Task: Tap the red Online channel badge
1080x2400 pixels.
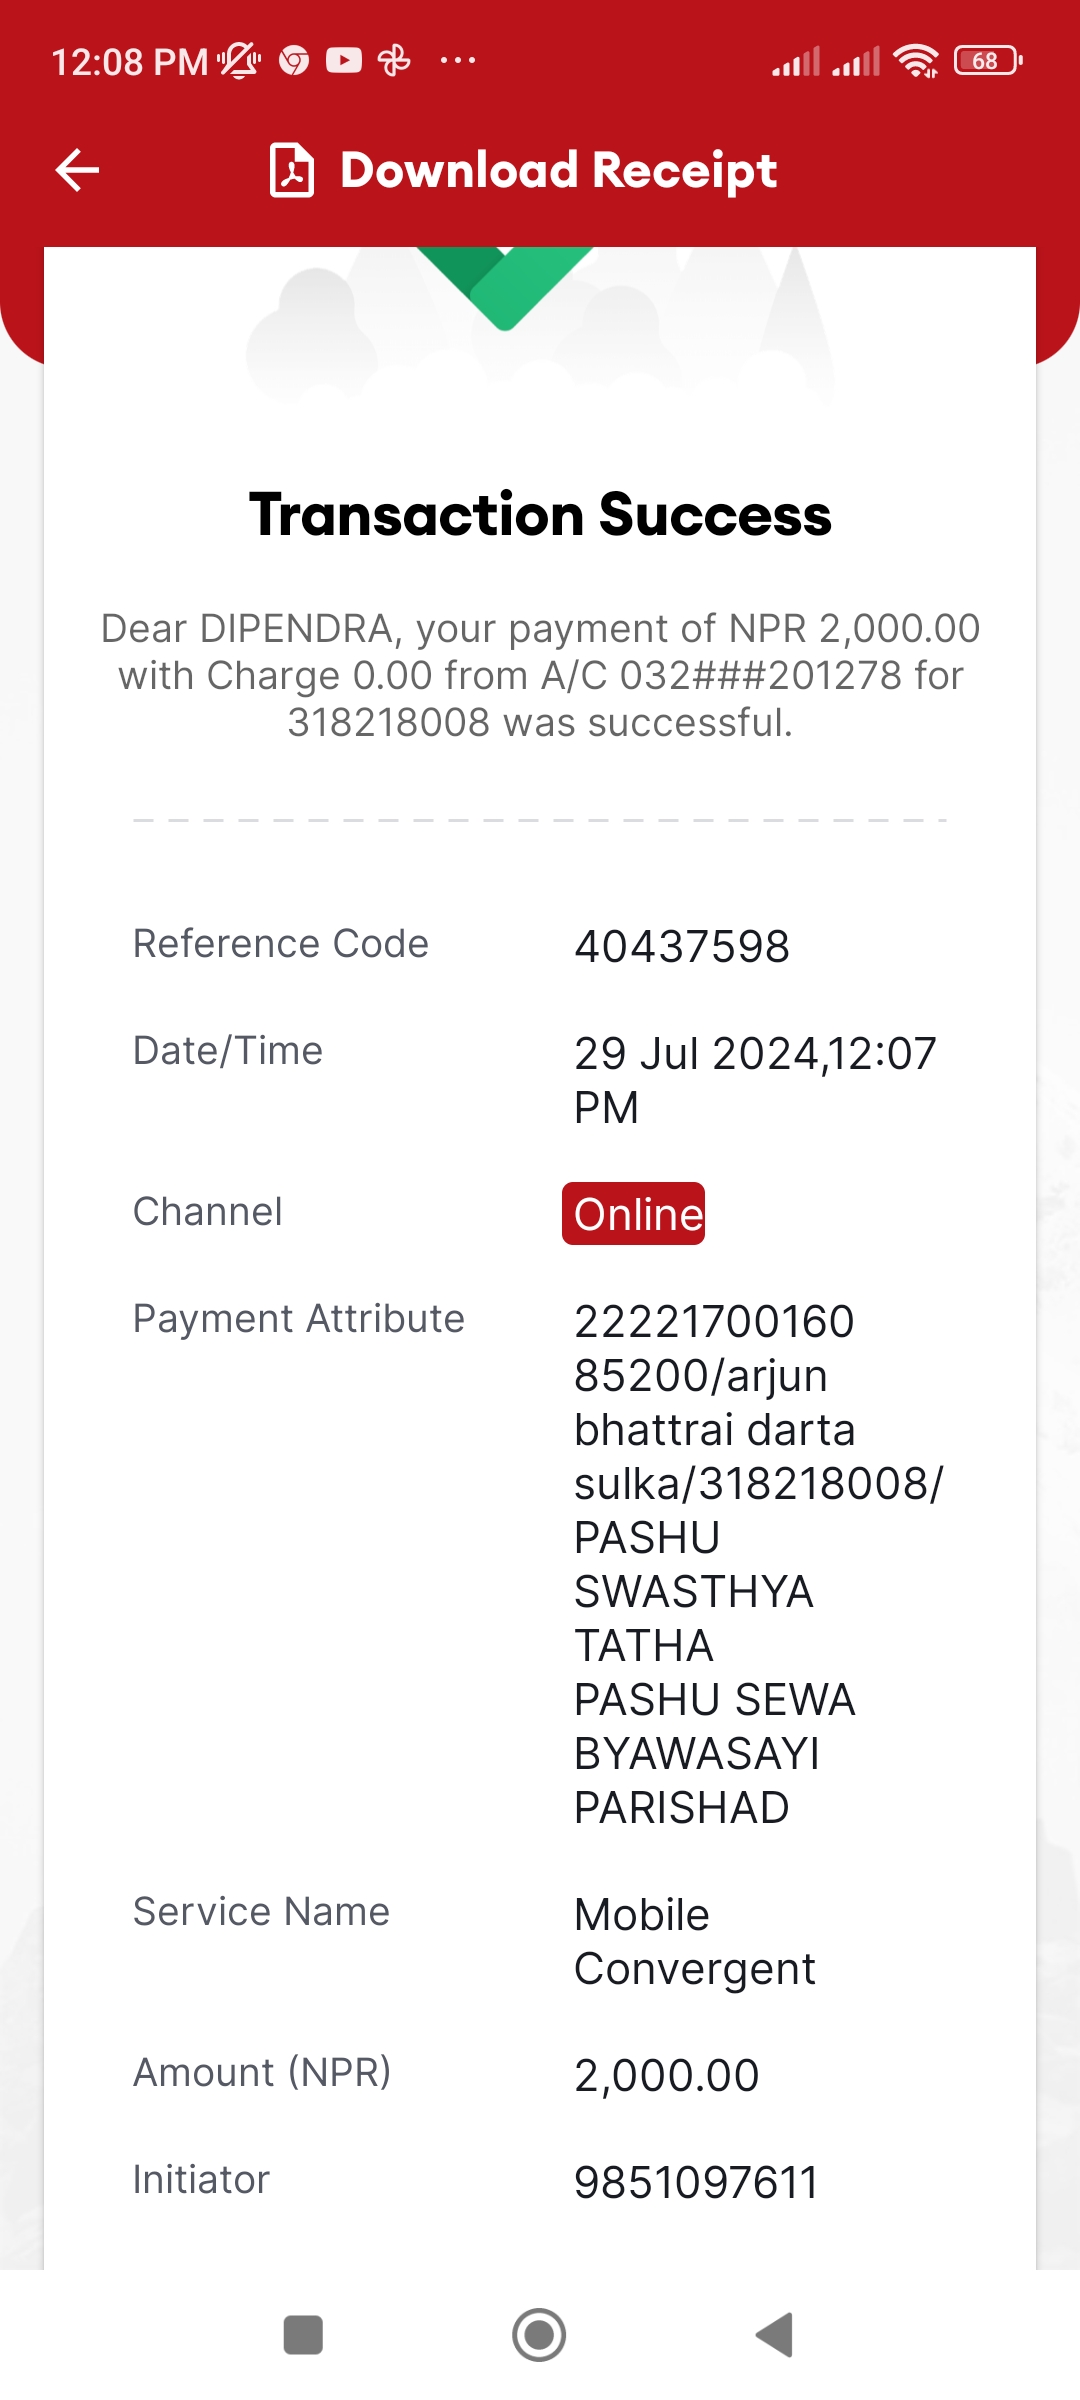Action: (634, 1214)
